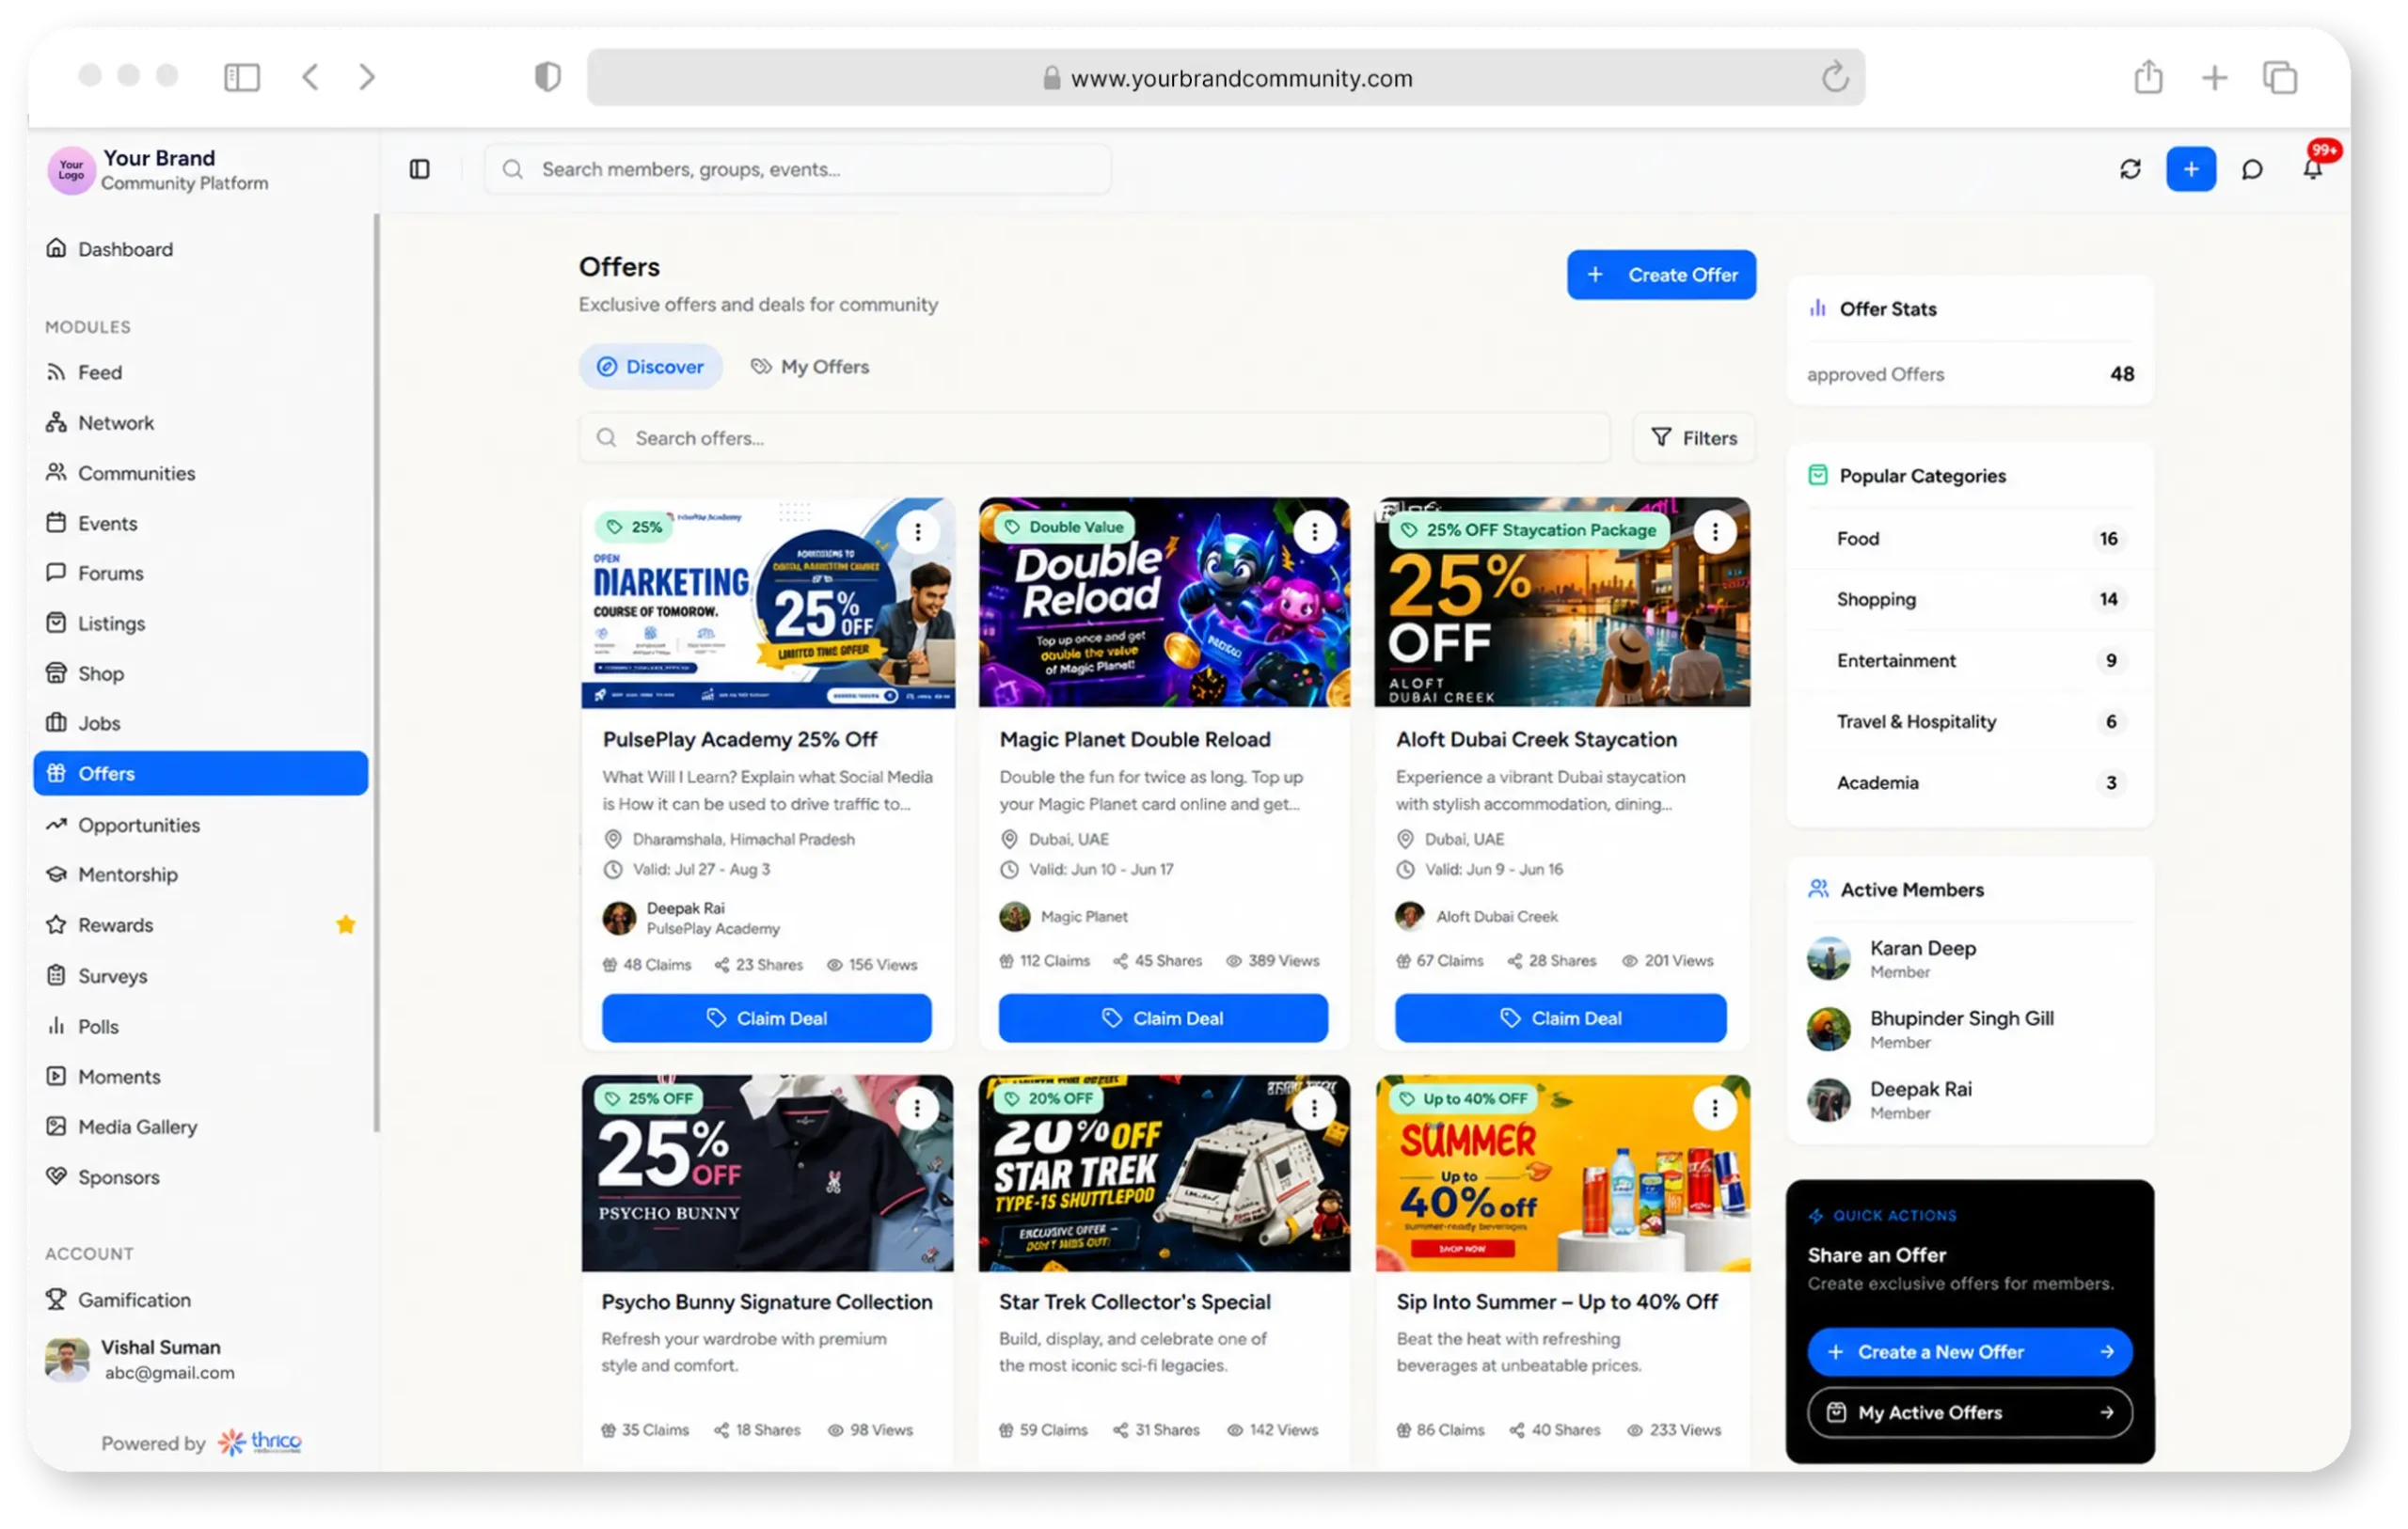
Task: Select the Academia category
Action: click(1970, 783)
